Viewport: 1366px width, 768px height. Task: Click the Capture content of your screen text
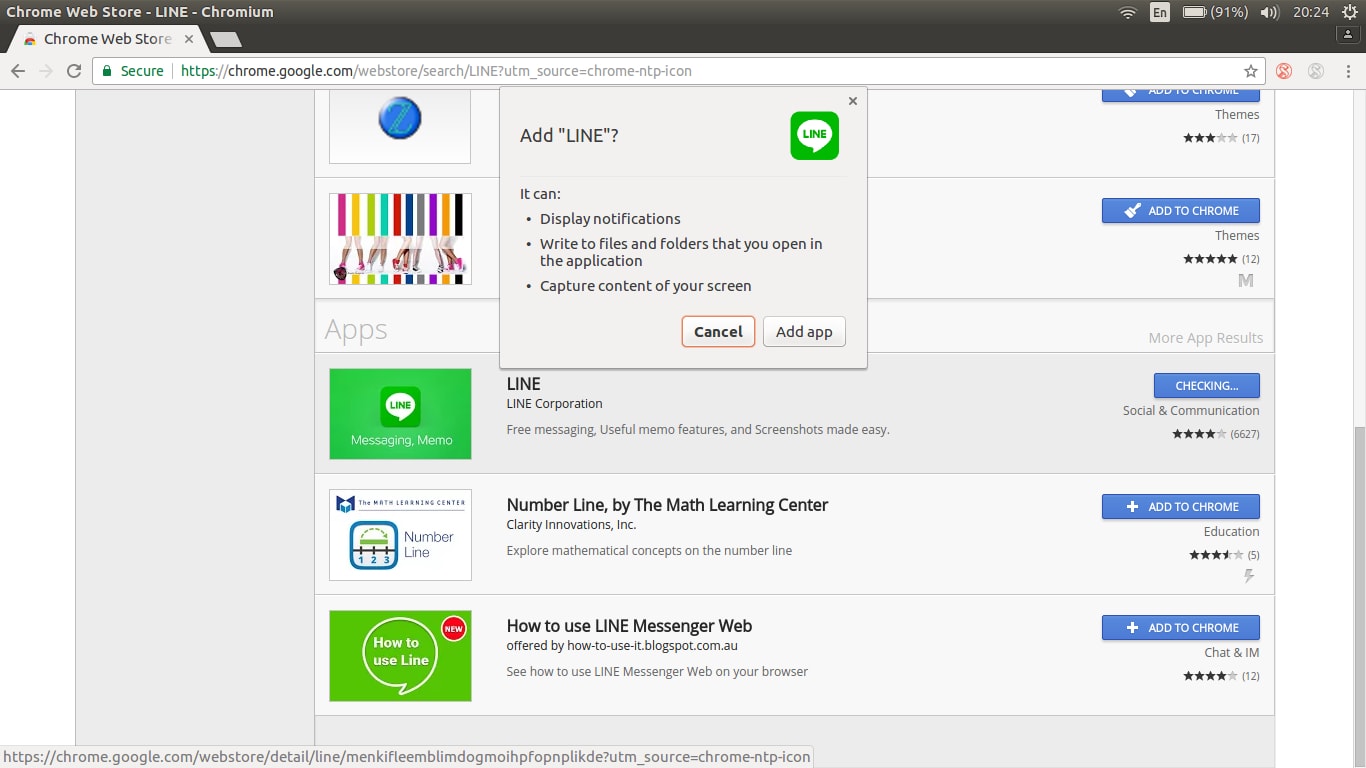645,286
